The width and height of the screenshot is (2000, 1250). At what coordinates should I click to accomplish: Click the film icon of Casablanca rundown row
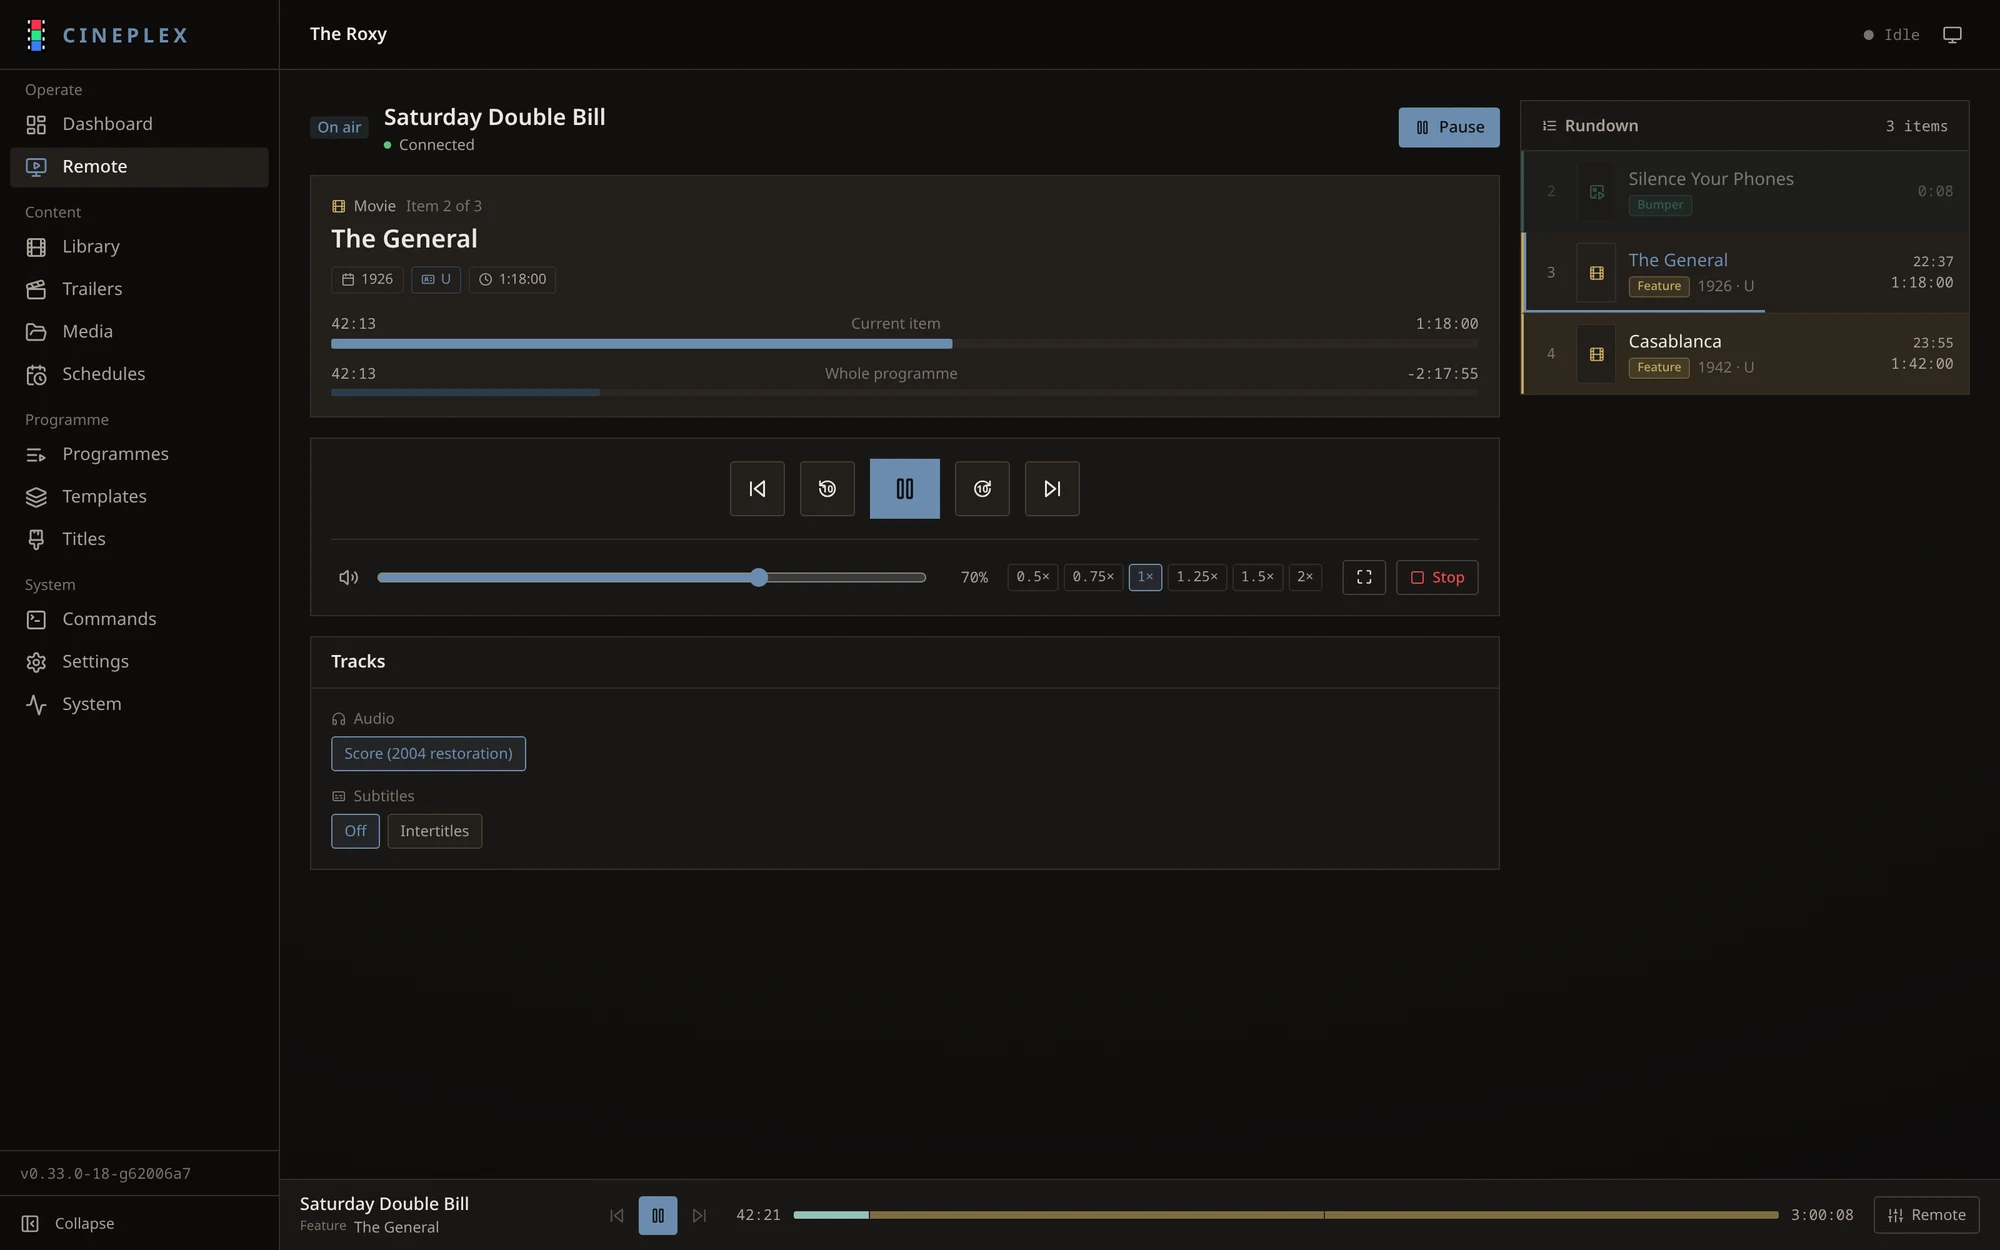(x=1596, y=354)
